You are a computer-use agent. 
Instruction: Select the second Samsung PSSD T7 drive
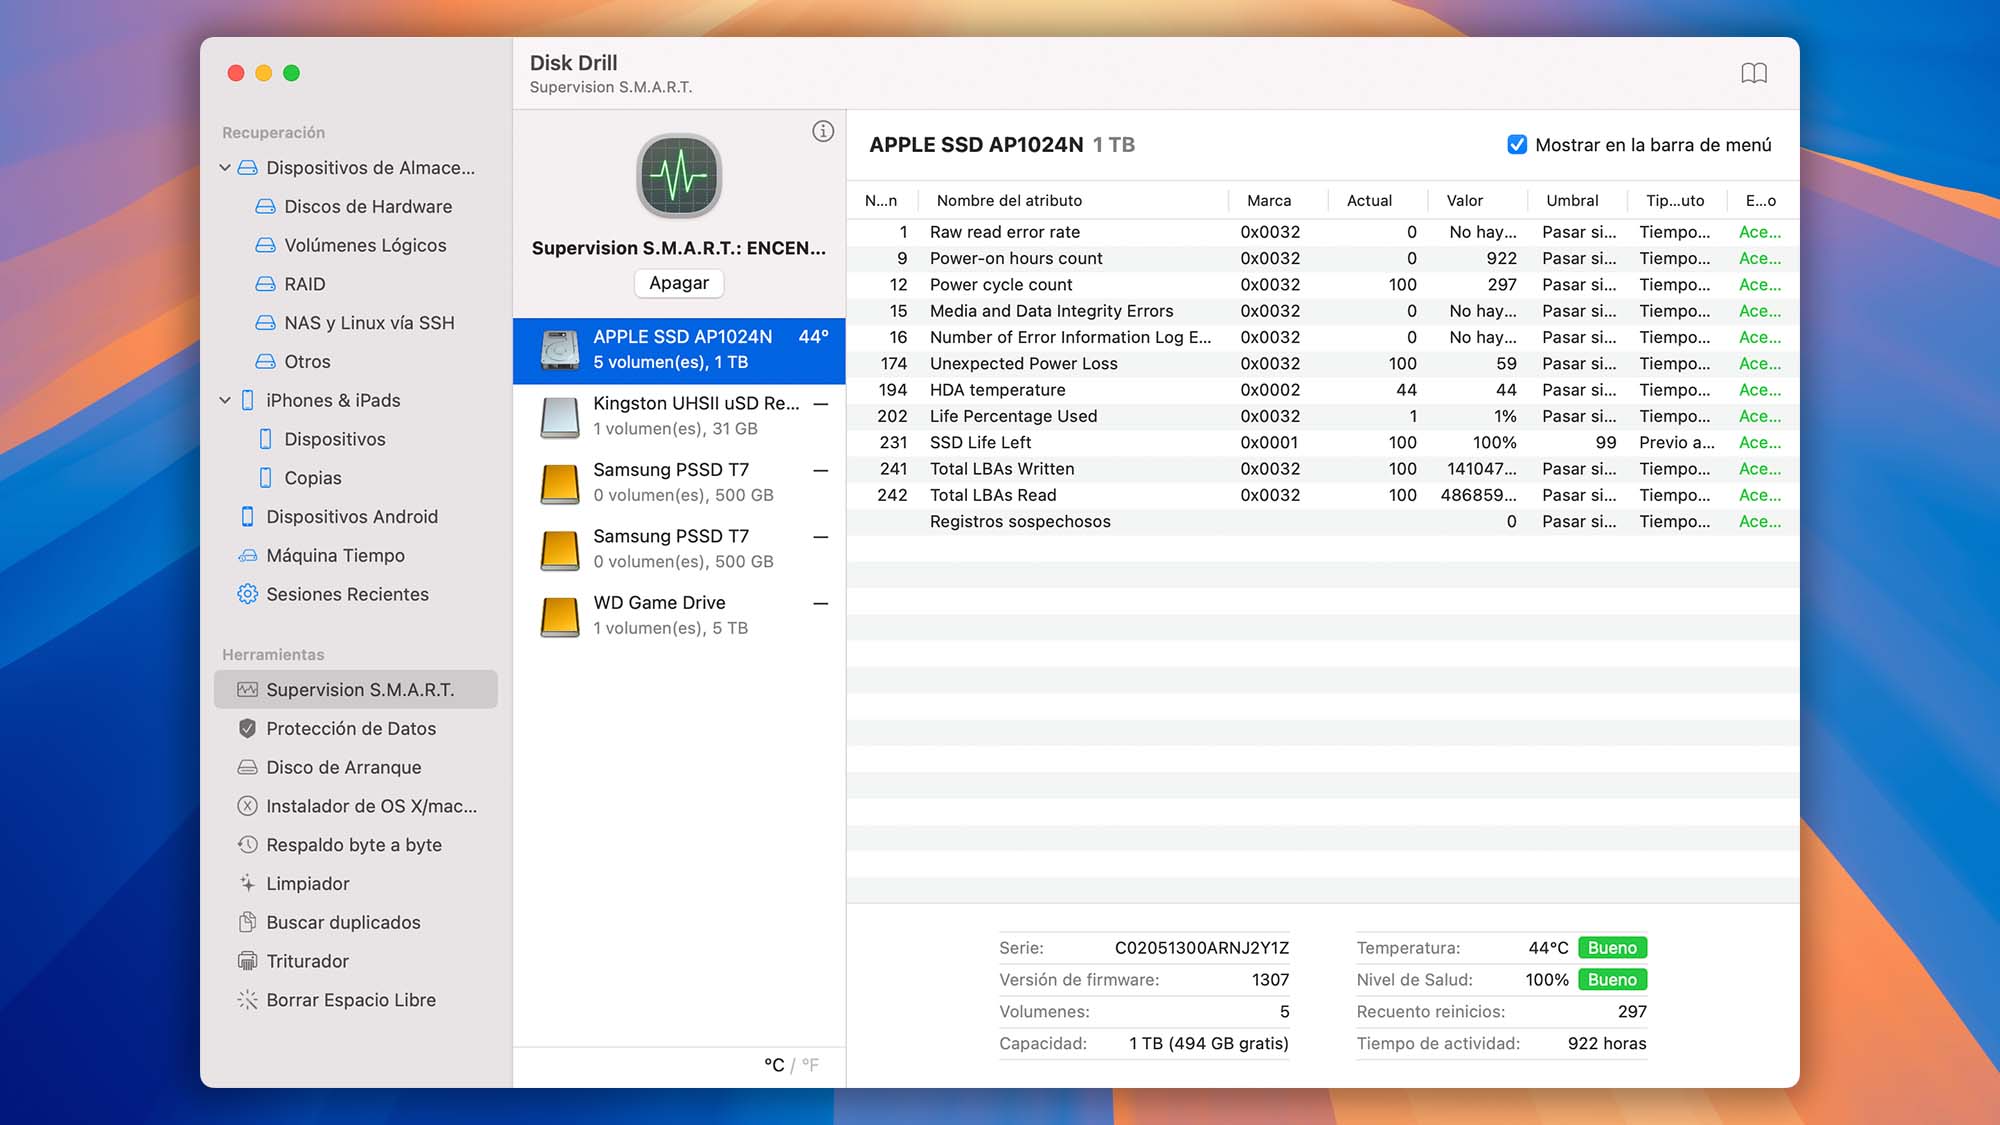point(679,549)
